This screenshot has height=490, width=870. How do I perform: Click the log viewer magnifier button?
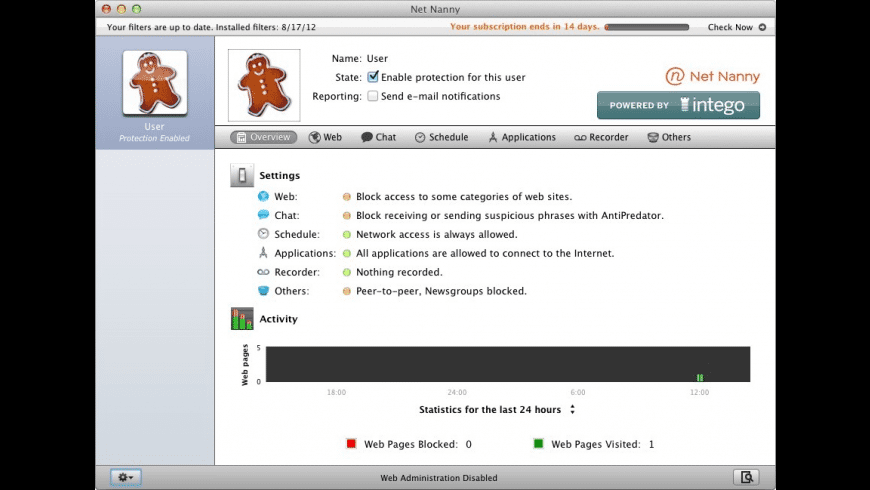click(746, 477)
